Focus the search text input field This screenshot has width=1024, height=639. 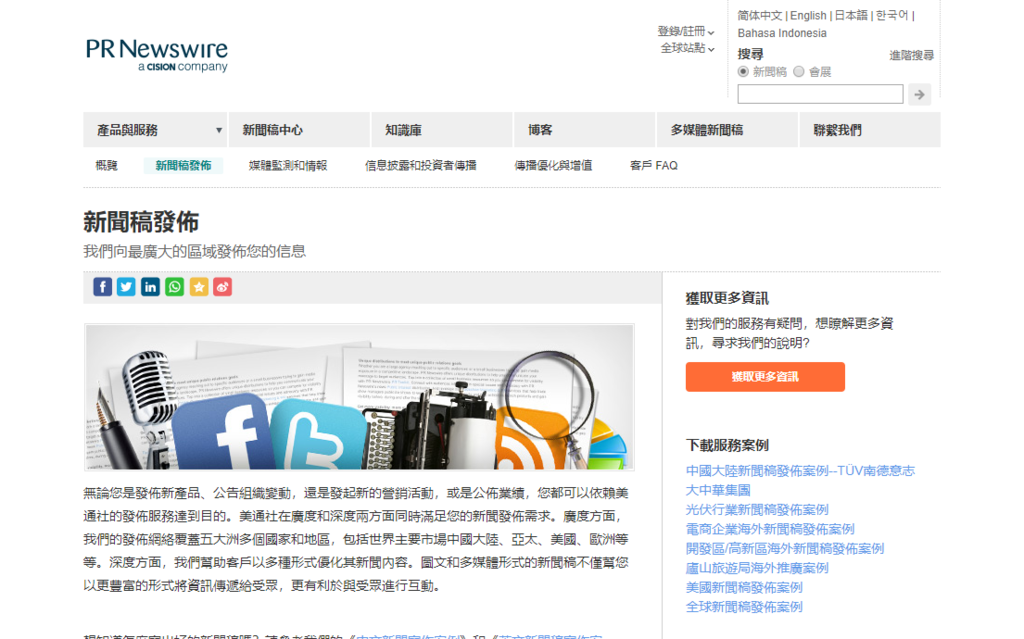coord(820,94)
